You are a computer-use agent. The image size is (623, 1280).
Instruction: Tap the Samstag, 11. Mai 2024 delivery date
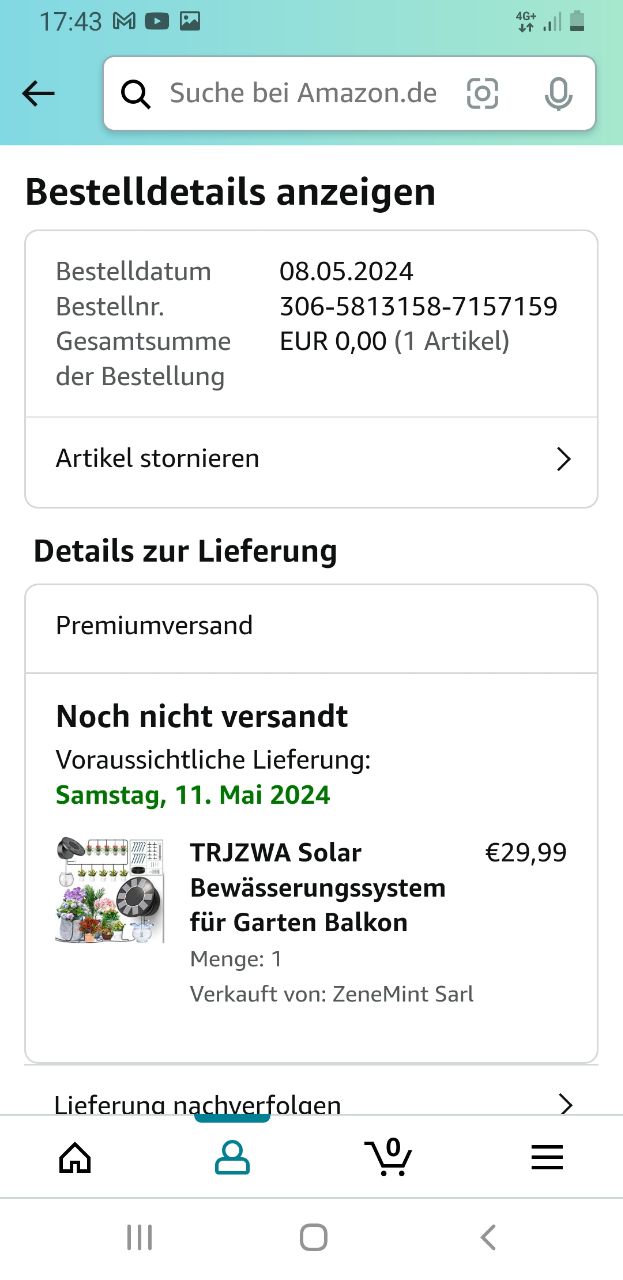tap(193, 795)
